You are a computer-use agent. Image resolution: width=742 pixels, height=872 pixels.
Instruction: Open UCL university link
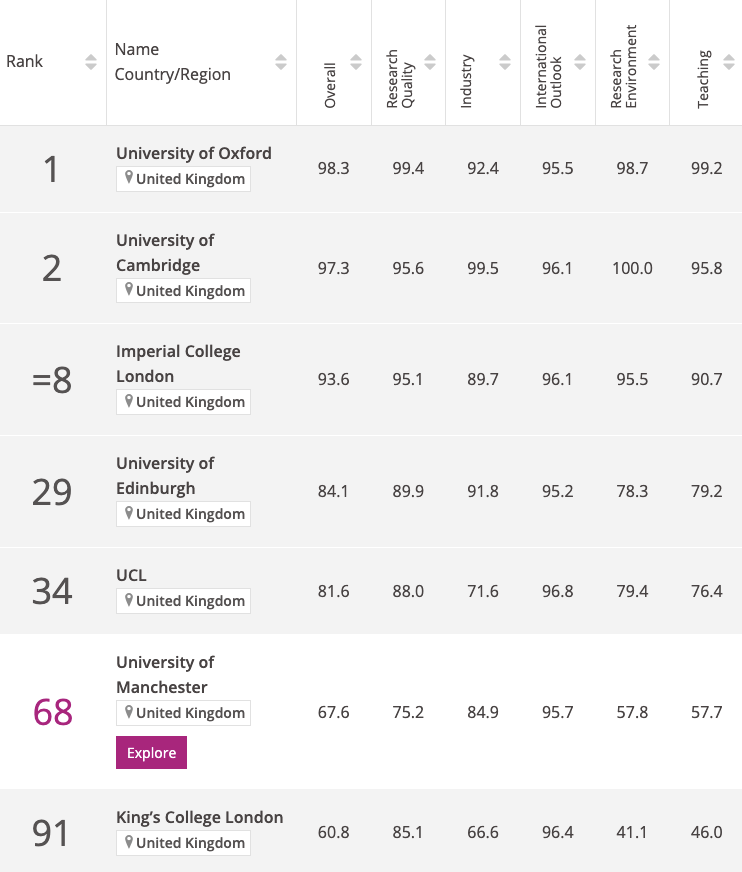[131, 575]
